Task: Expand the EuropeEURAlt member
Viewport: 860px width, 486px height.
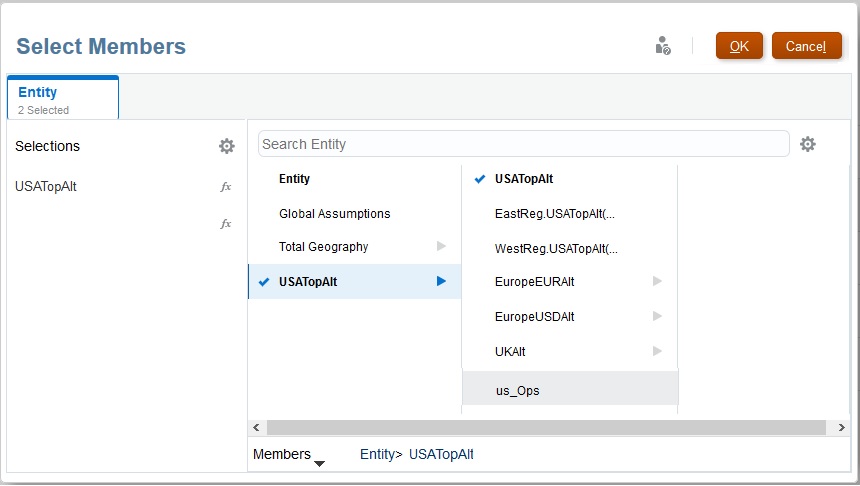Action: click(x=657, y=282)
